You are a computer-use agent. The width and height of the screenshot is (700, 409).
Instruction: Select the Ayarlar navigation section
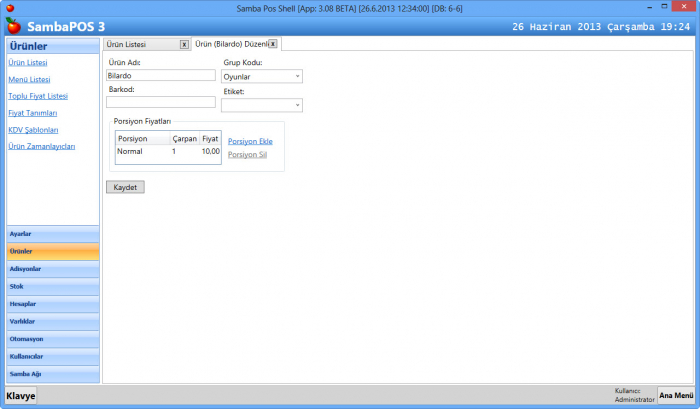(x=52, y=233)
